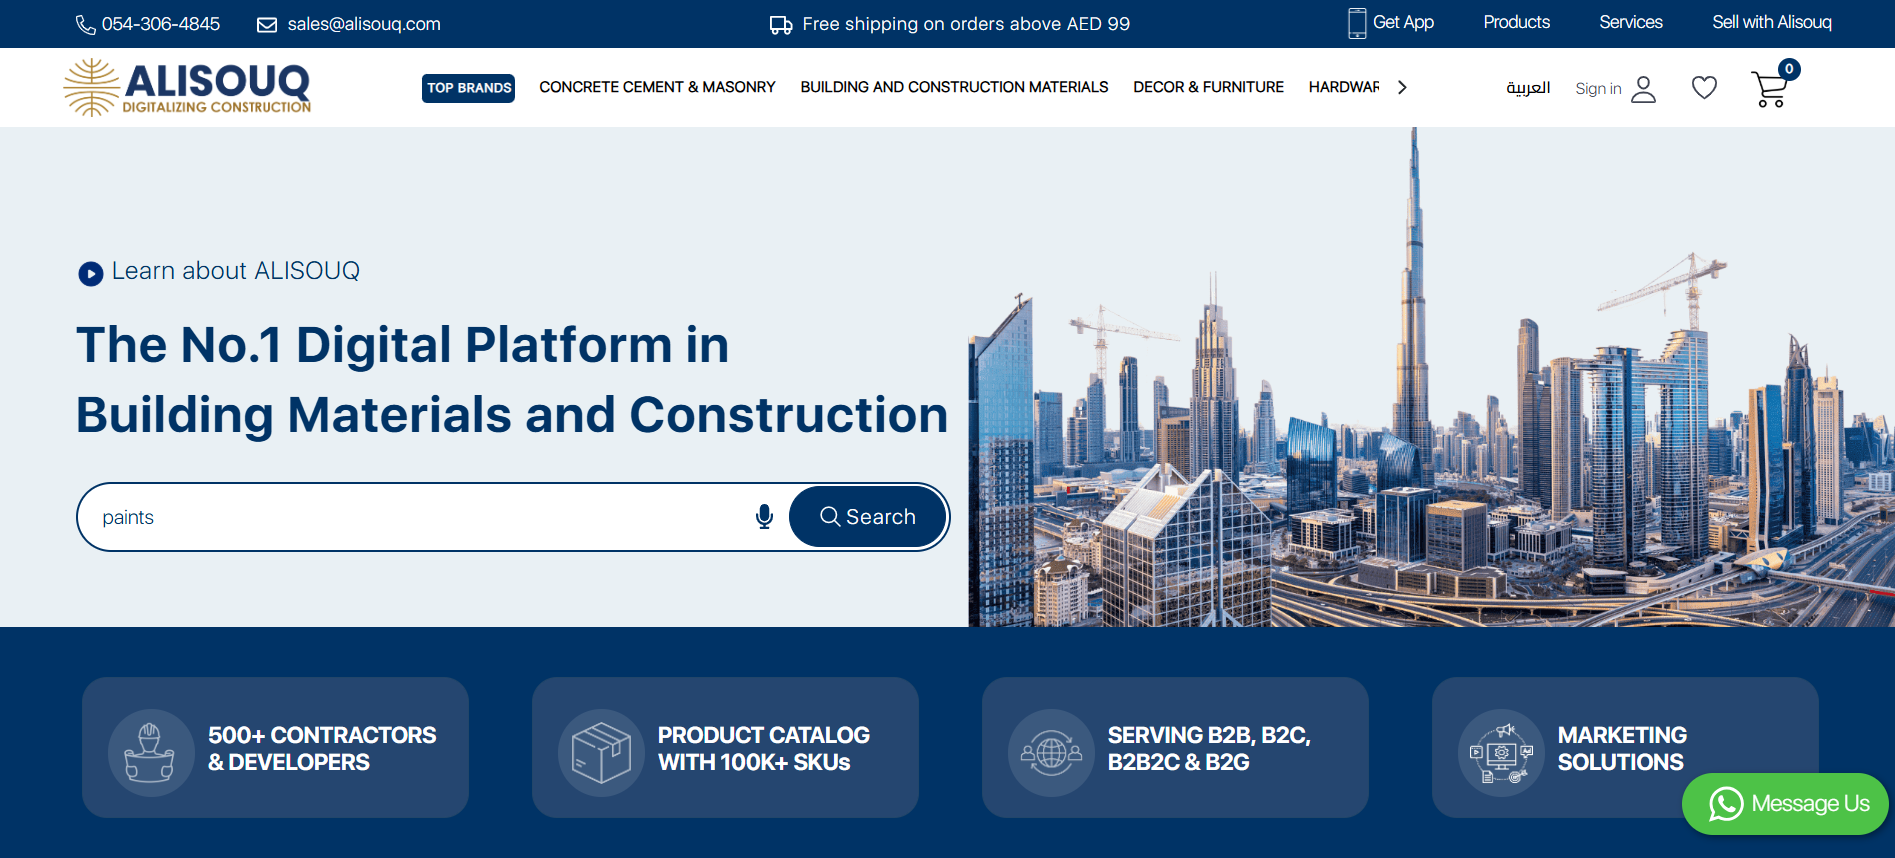The image size is (1895, 858).
Task: Open the TOP BRANDS menu
Action: point(468,88)
